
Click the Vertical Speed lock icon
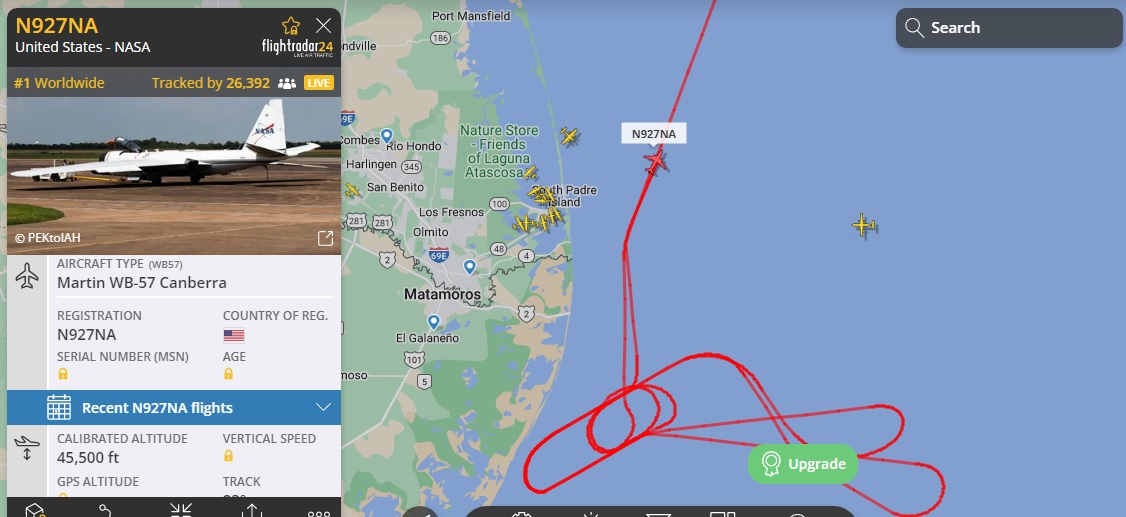228,456
